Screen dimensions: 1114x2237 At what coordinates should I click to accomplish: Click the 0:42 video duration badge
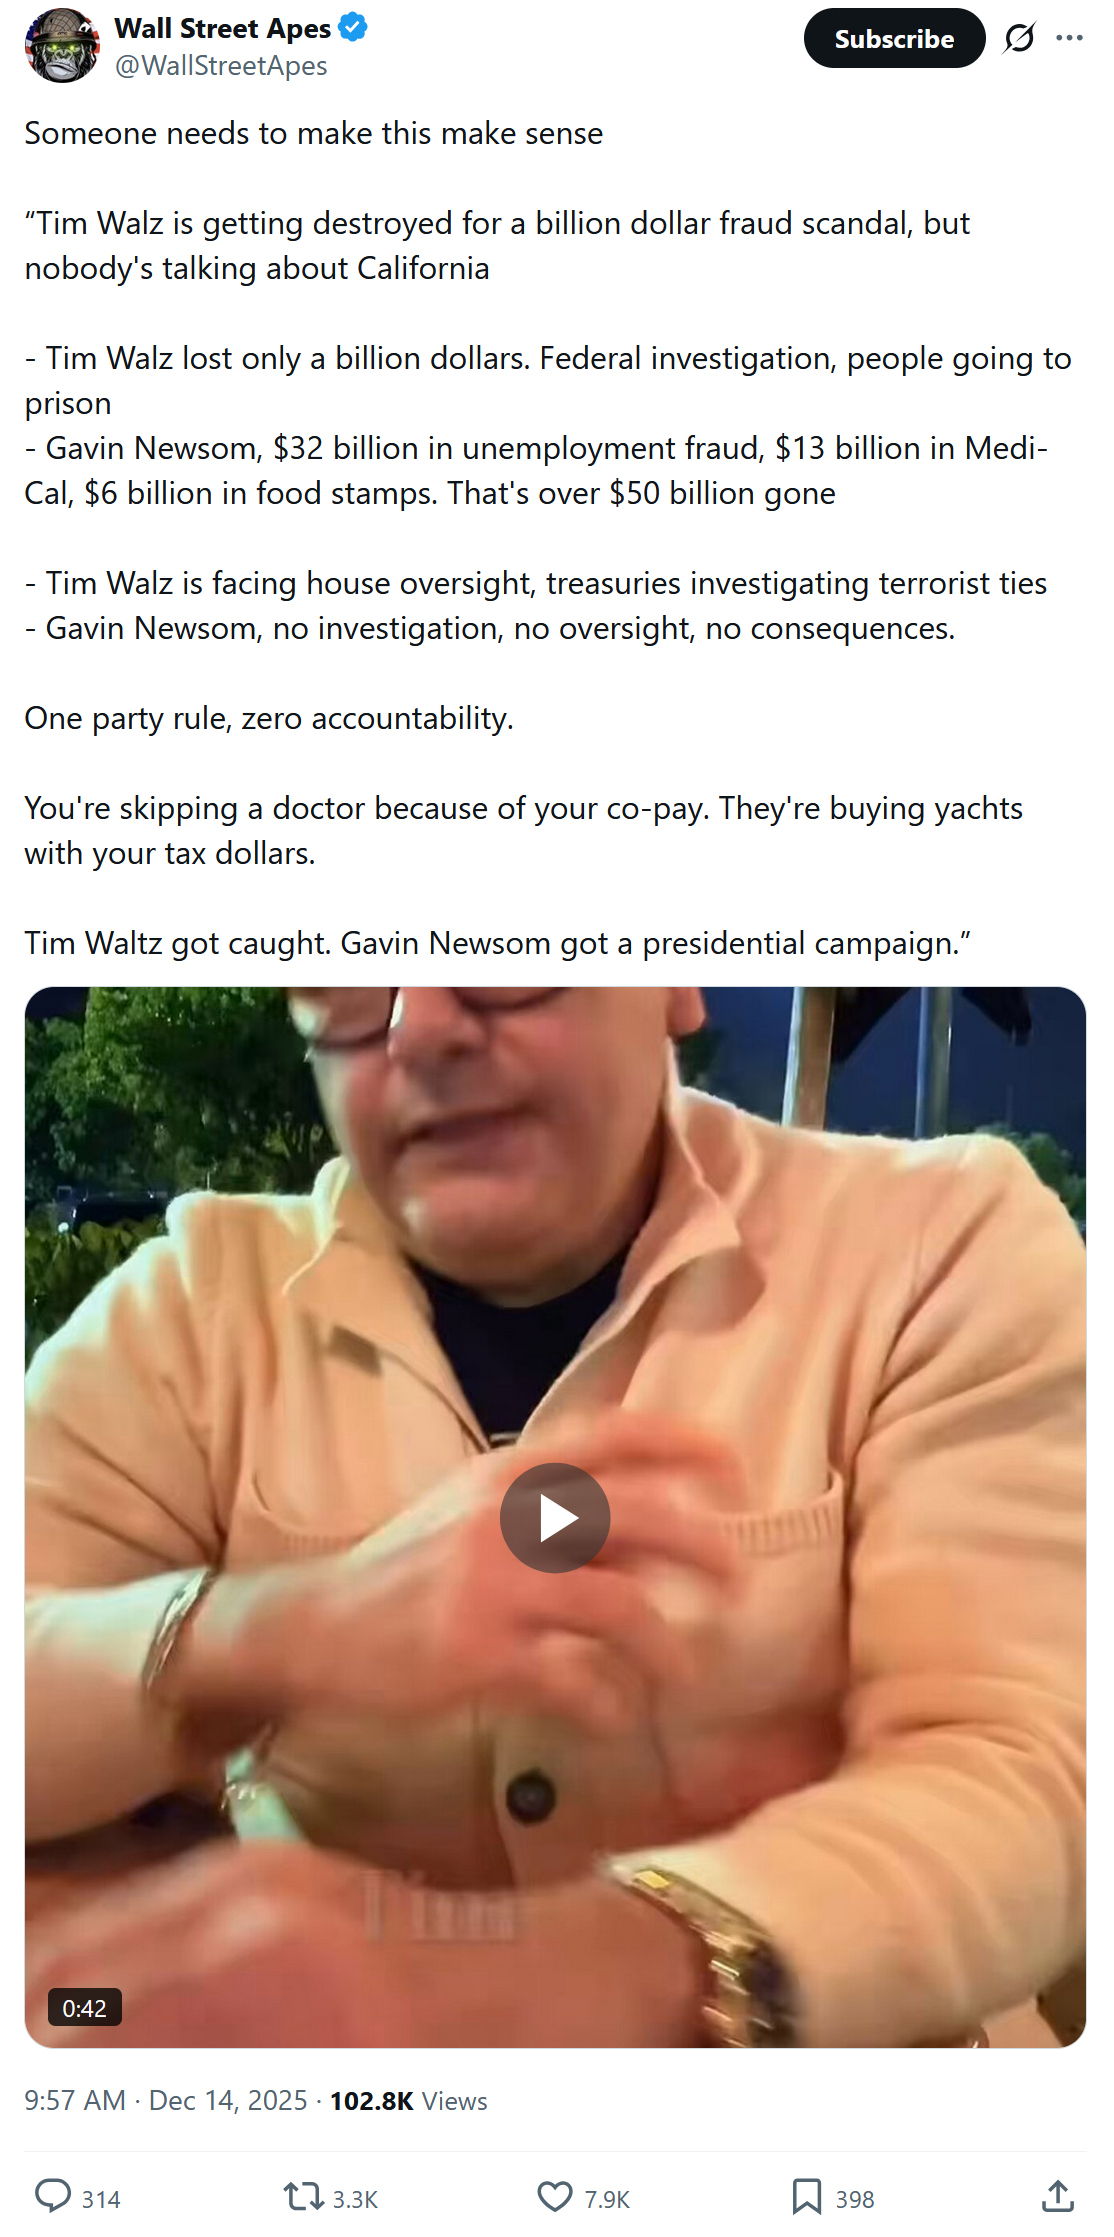tap(84, 2008)
